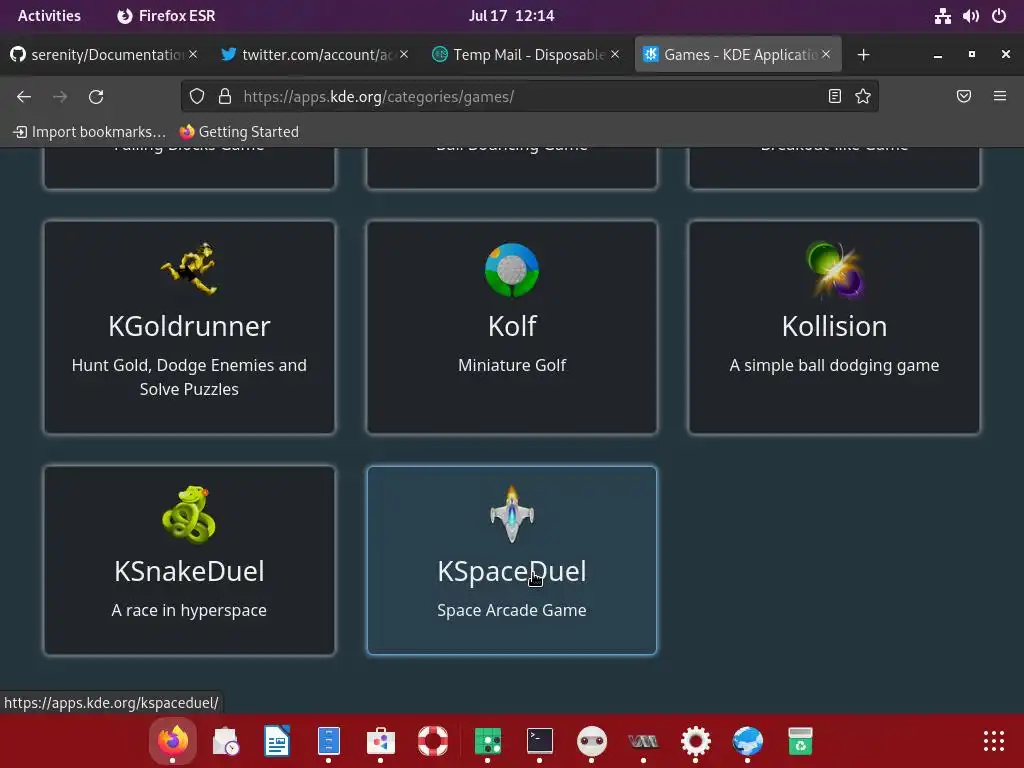Close the Games - KDE Applications tab
1024x768 pixels.
tap(826, 54)
